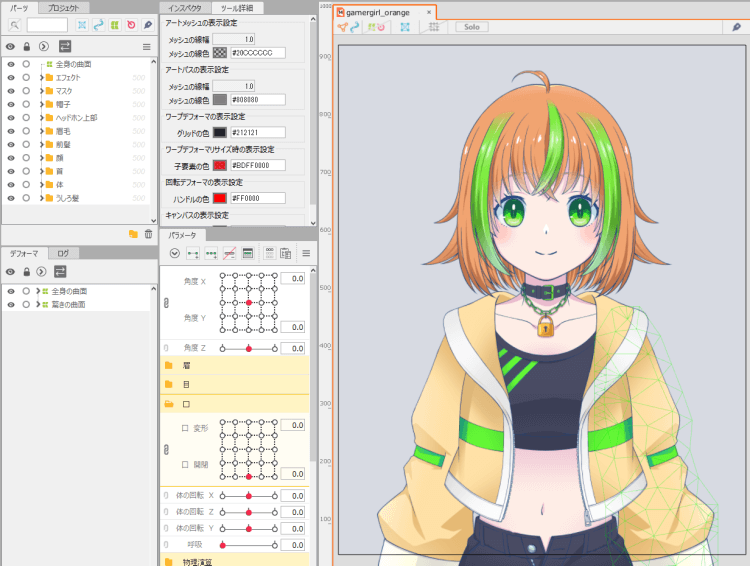Toggle visibility eye for エフェクト folder
Image resolution: width=750 pixels, height=566 pixels.
pyautogui.click(x=11, y=78)
